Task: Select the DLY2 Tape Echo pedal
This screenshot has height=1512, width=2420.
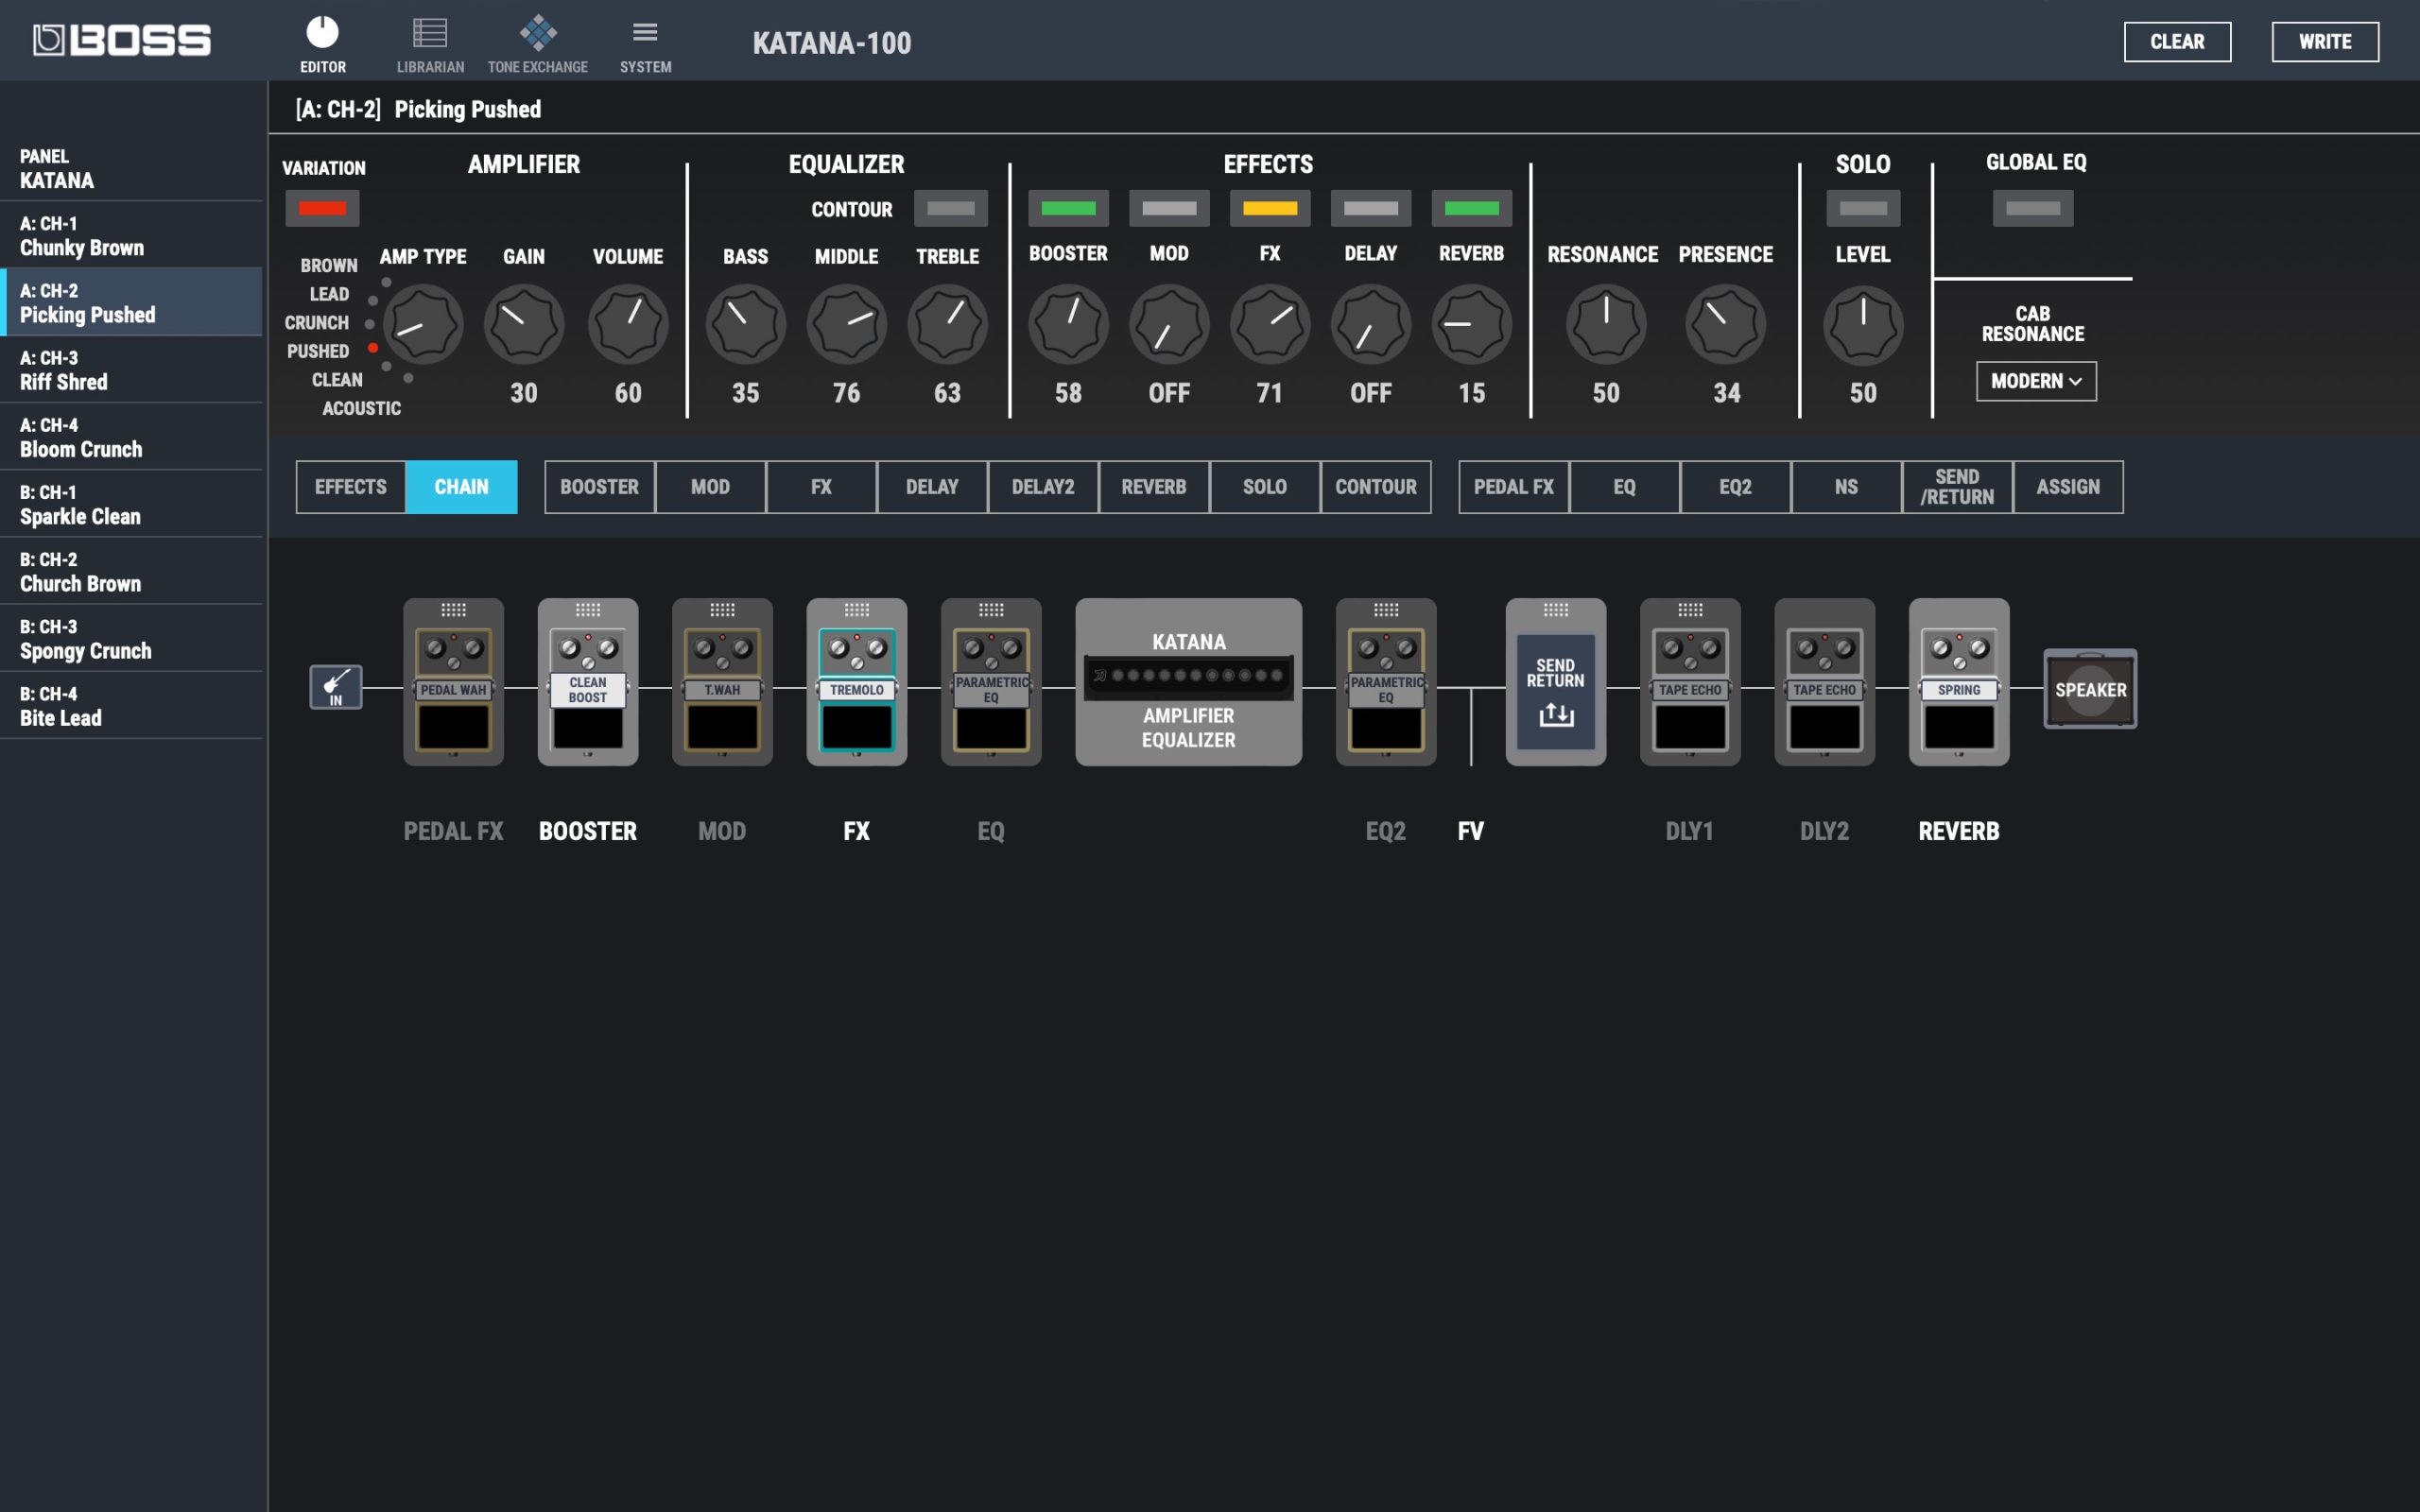Action: [x=1825, y=682]
